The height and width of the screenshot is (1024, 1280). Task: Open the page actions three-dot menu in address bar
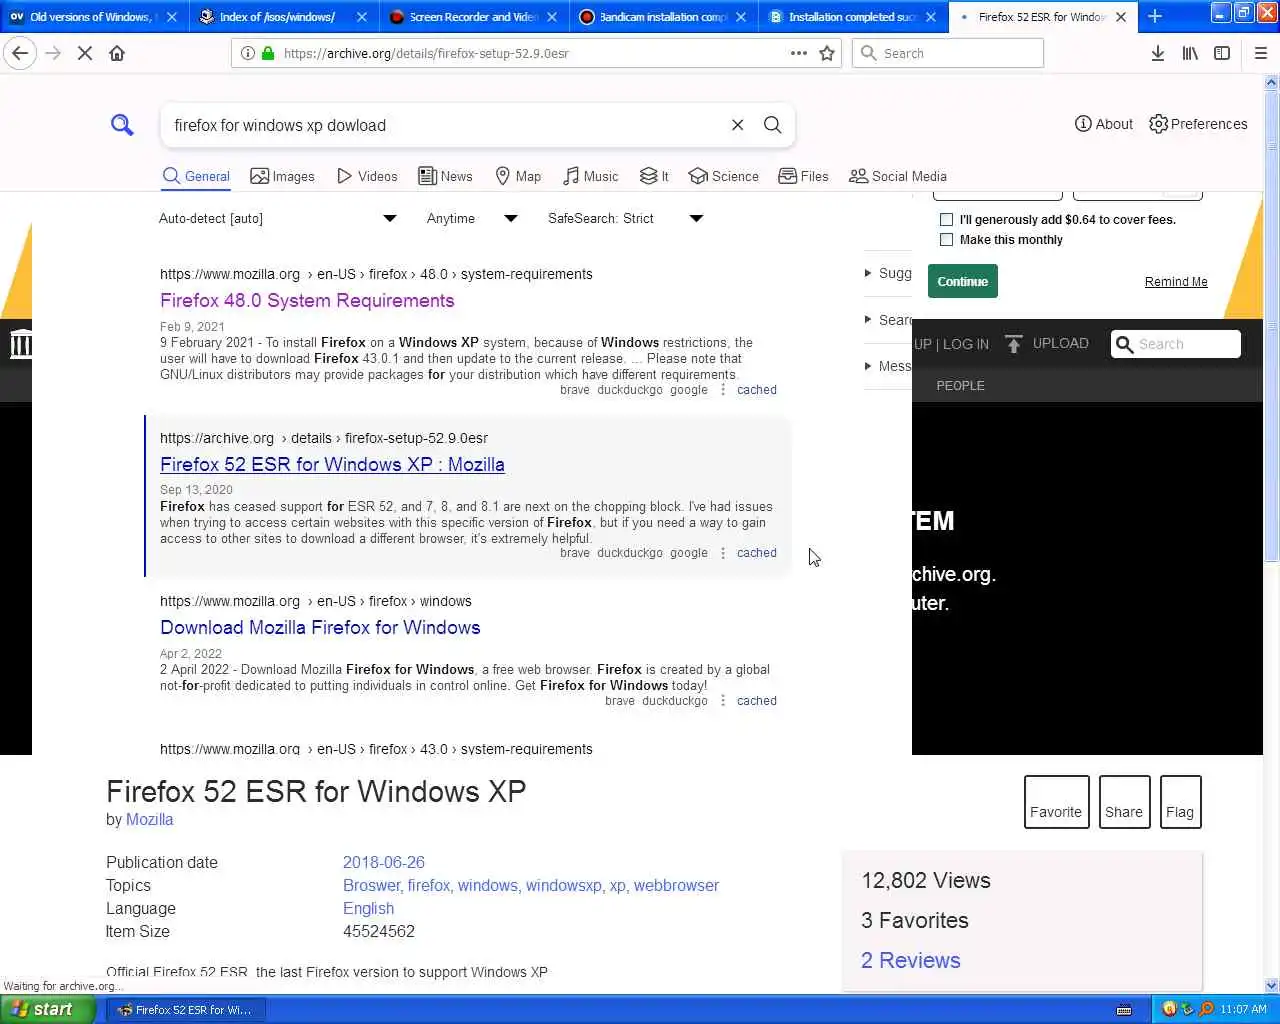click(798, 53)
